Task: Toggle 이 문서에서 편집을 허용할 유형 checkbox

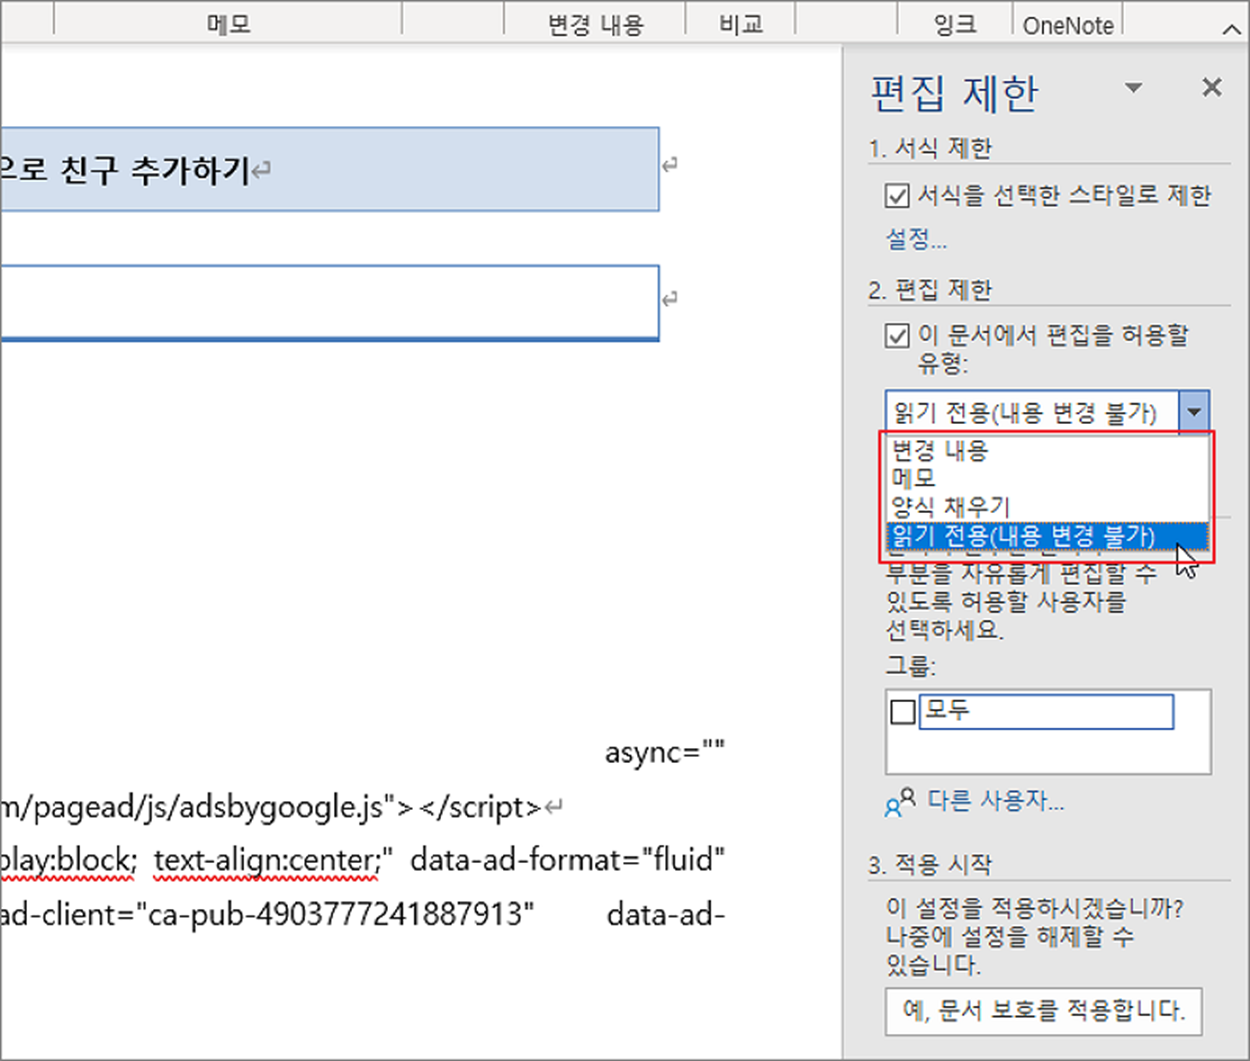Action: (897, 336)
